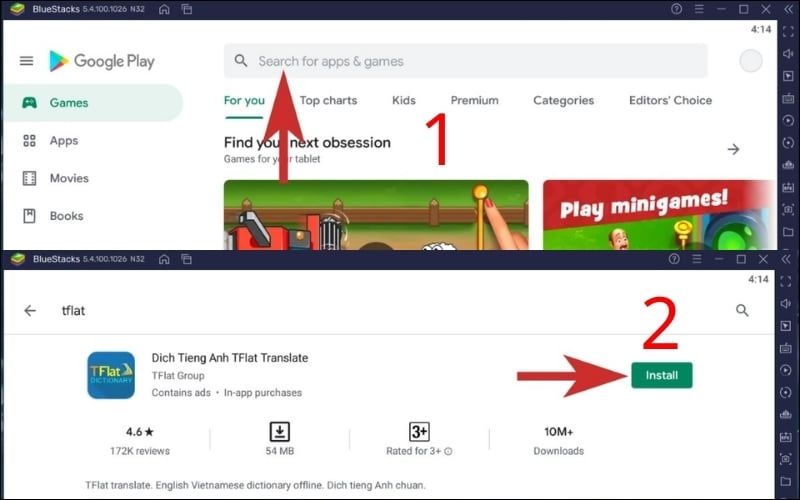Open media folder icon in tflat results window
This screenshot has width=800, height=500.
pos(786,482)
